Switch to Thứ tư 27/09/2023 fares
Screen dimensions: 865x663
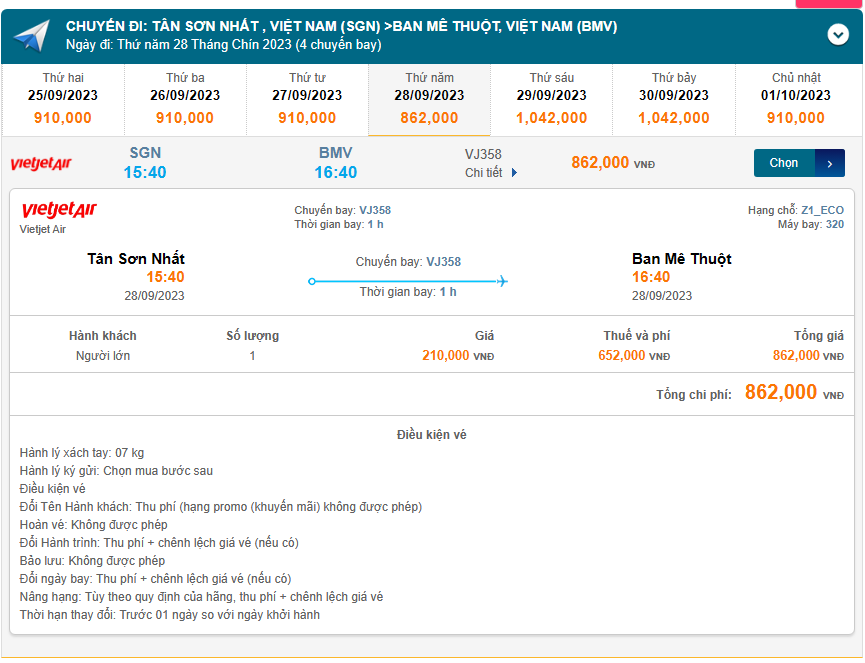(307, 99)
